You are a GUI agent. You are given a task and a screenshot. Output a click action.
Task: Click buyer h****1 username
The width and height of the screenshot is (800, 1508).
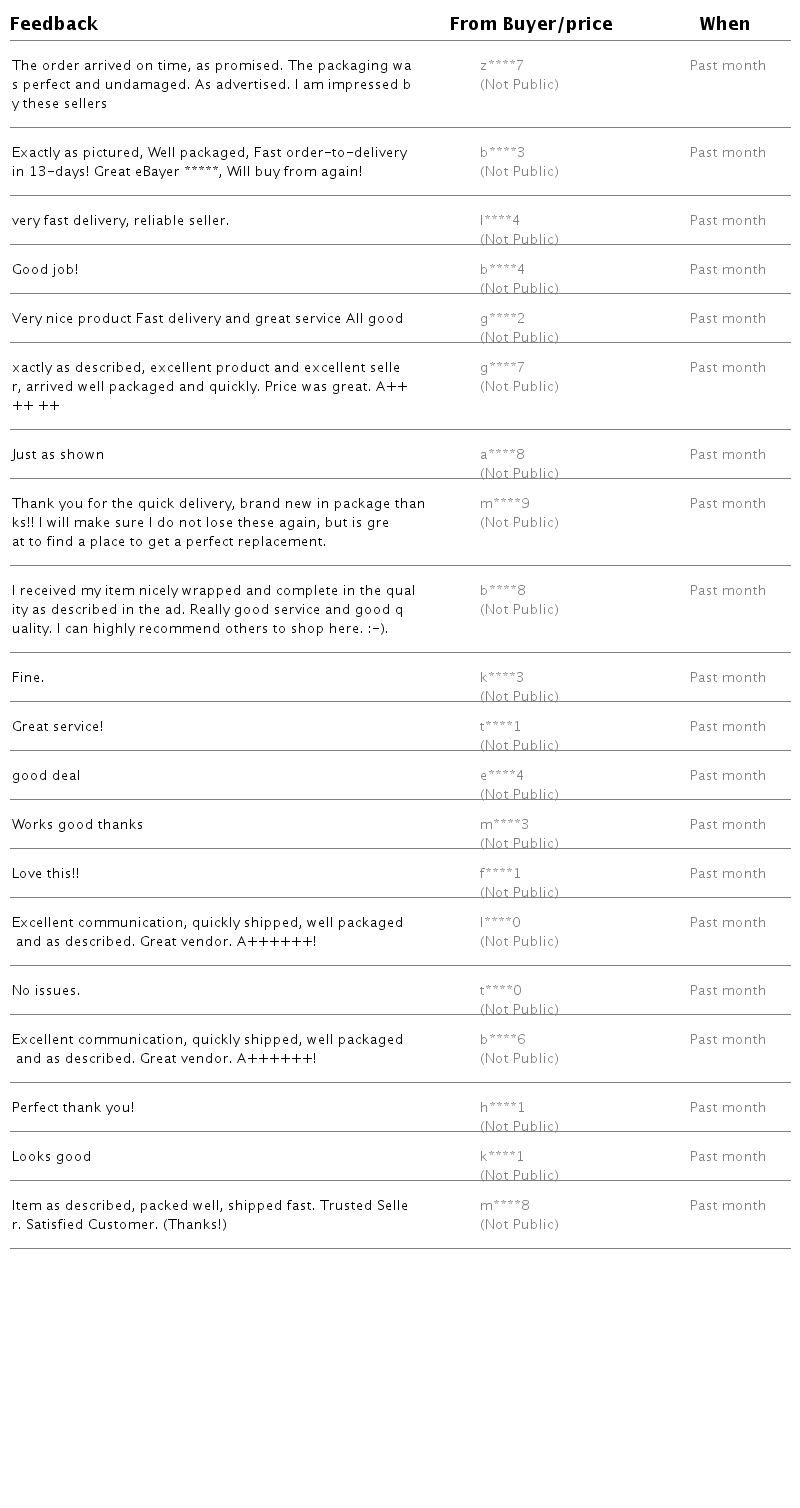(x=502, y=1108)
